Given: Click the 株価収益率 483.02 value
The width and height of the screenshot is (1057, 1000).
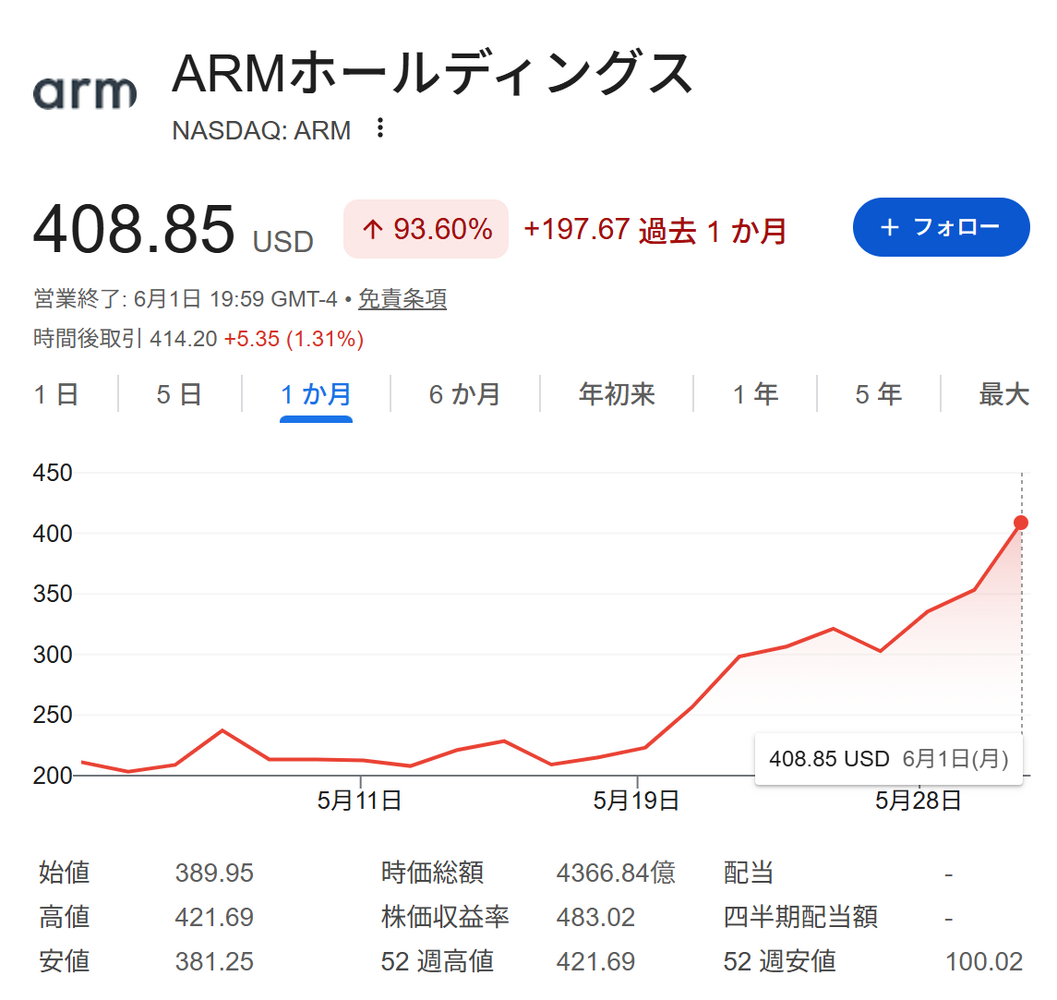Looking at the screenshot, I should click(x=595, y=918).
